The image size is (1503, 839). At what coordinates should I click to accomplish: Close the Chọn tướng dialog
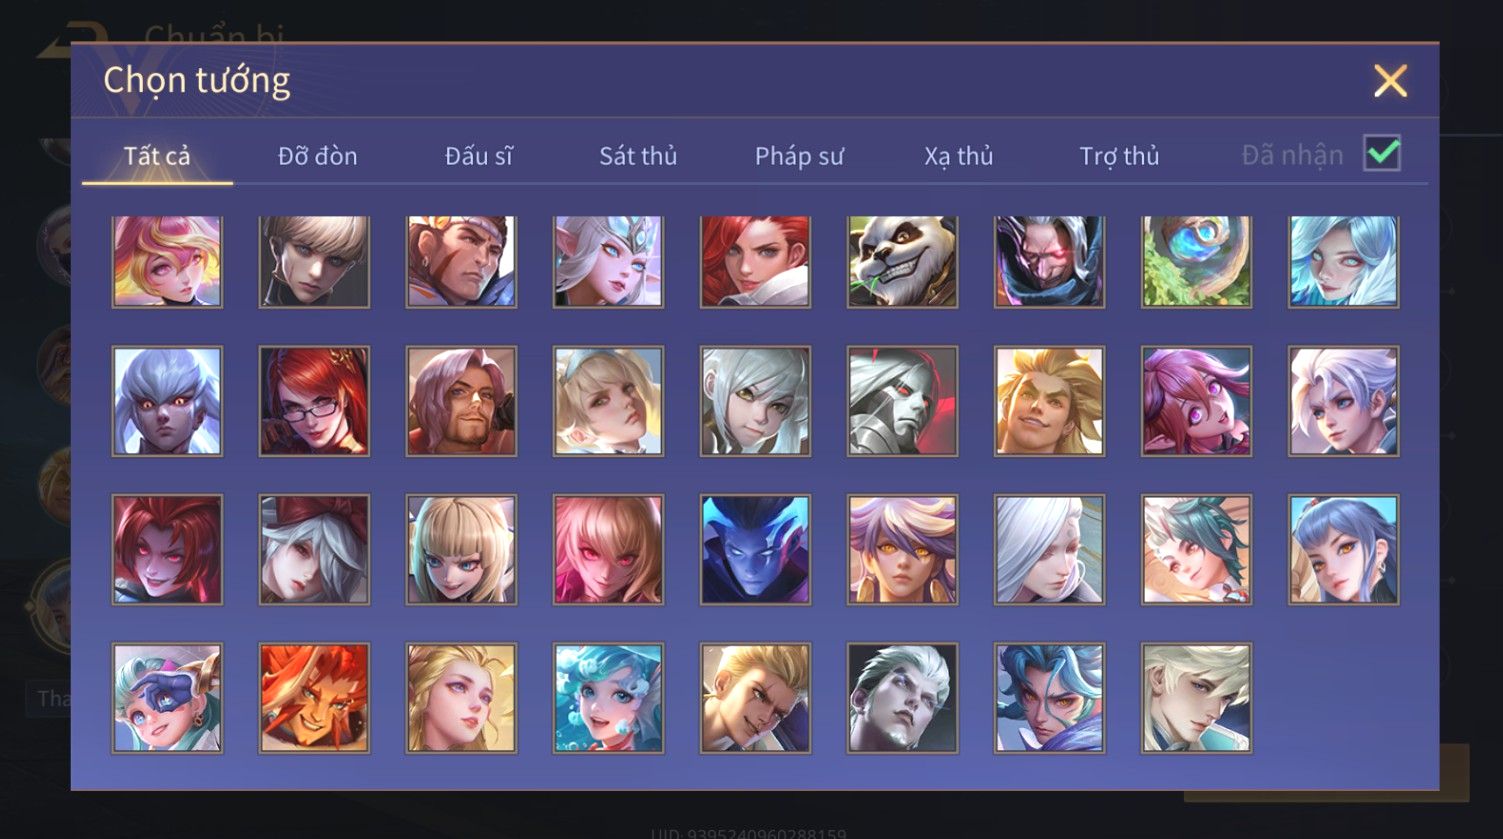coord(1390,81)
